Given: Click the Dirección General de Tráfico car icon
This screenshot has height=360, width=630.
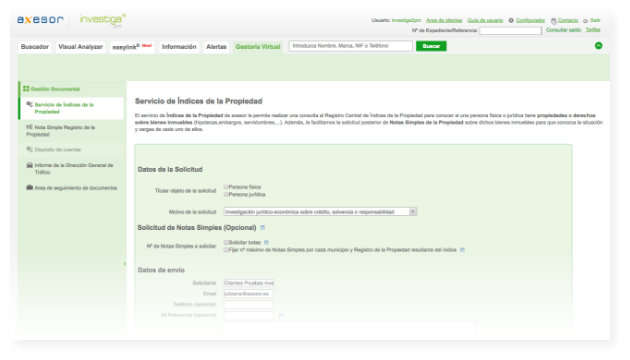Looking at the screenshot, I should 29,165.
